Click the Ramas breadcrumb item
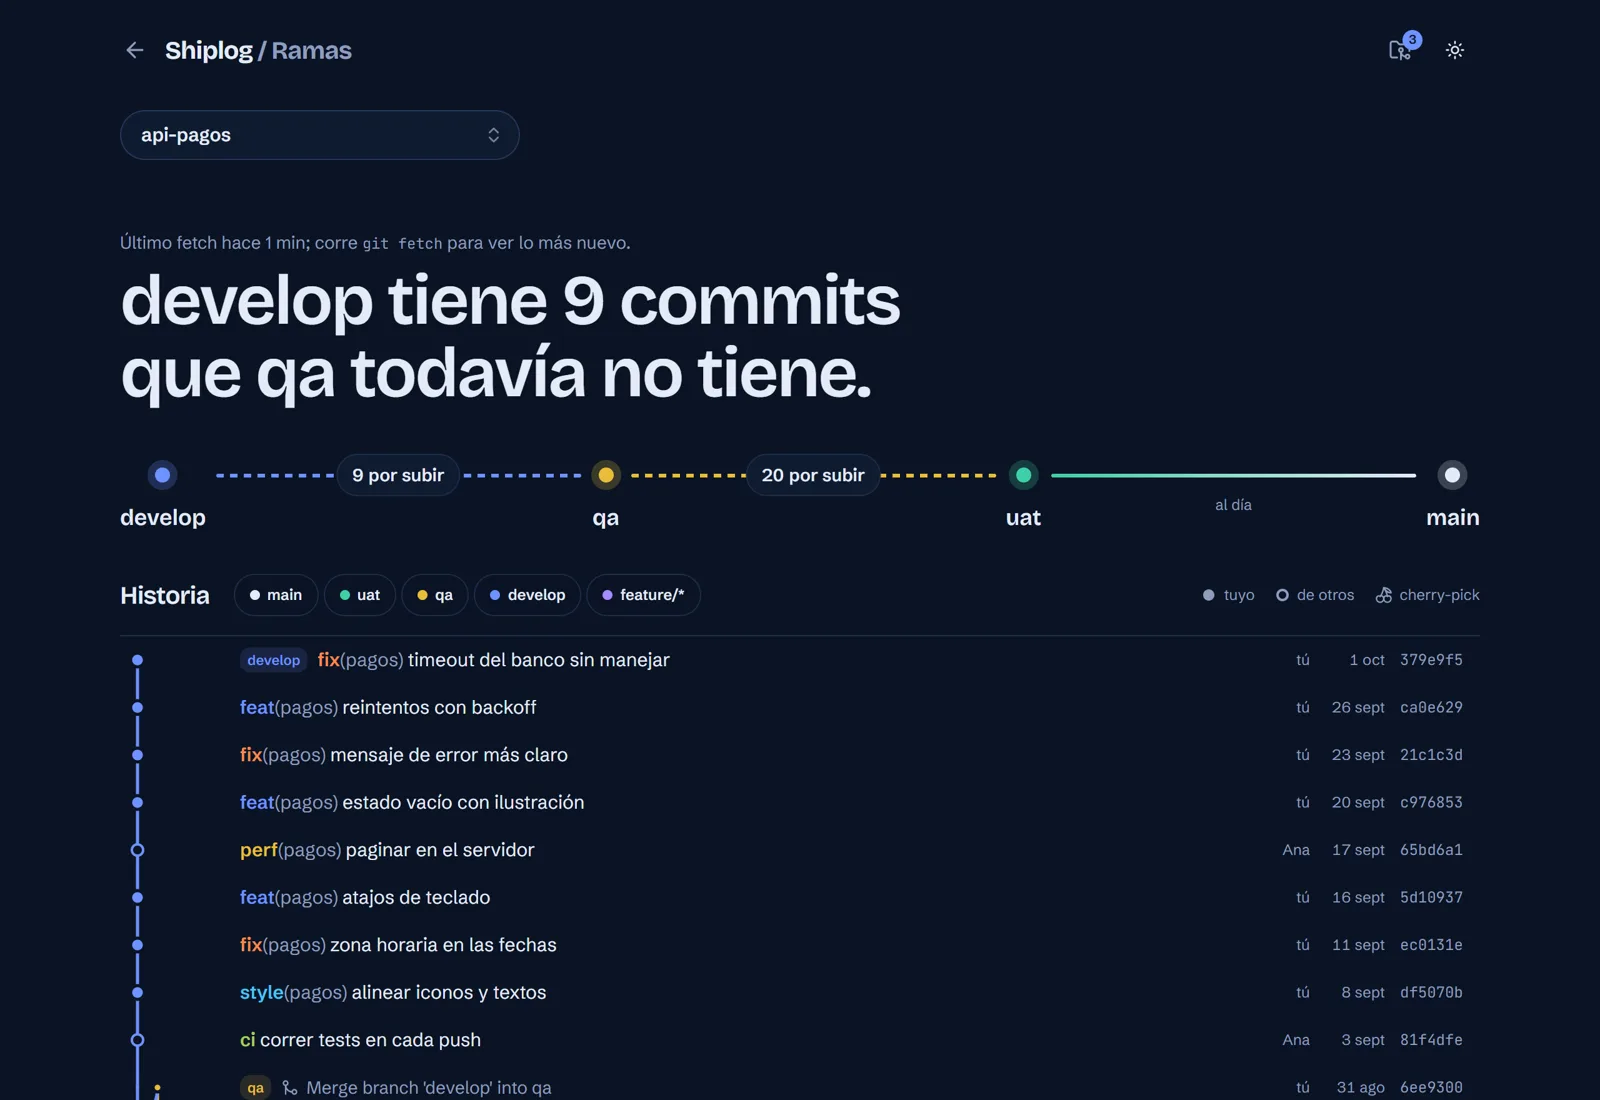The width and height of the screenshot is (1600, 1100). [x=311, y=50]
